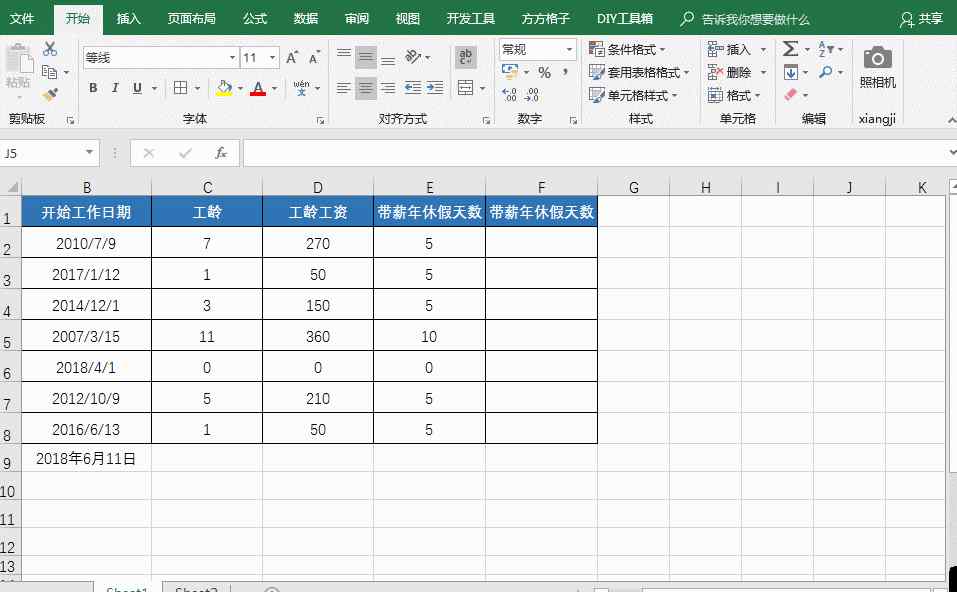Click the 删除 Delete cells button
Screen dimensions: 957x592
(737, 73)
